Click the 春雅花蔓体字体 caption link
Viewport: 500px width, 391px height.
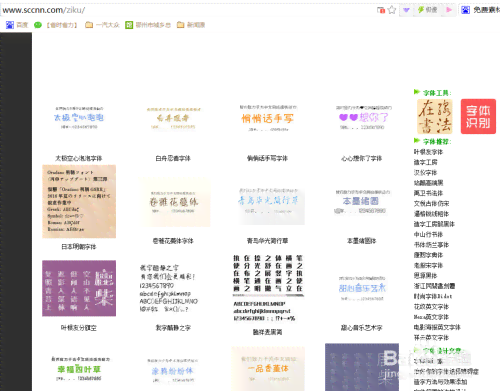[x=173, y=241]
